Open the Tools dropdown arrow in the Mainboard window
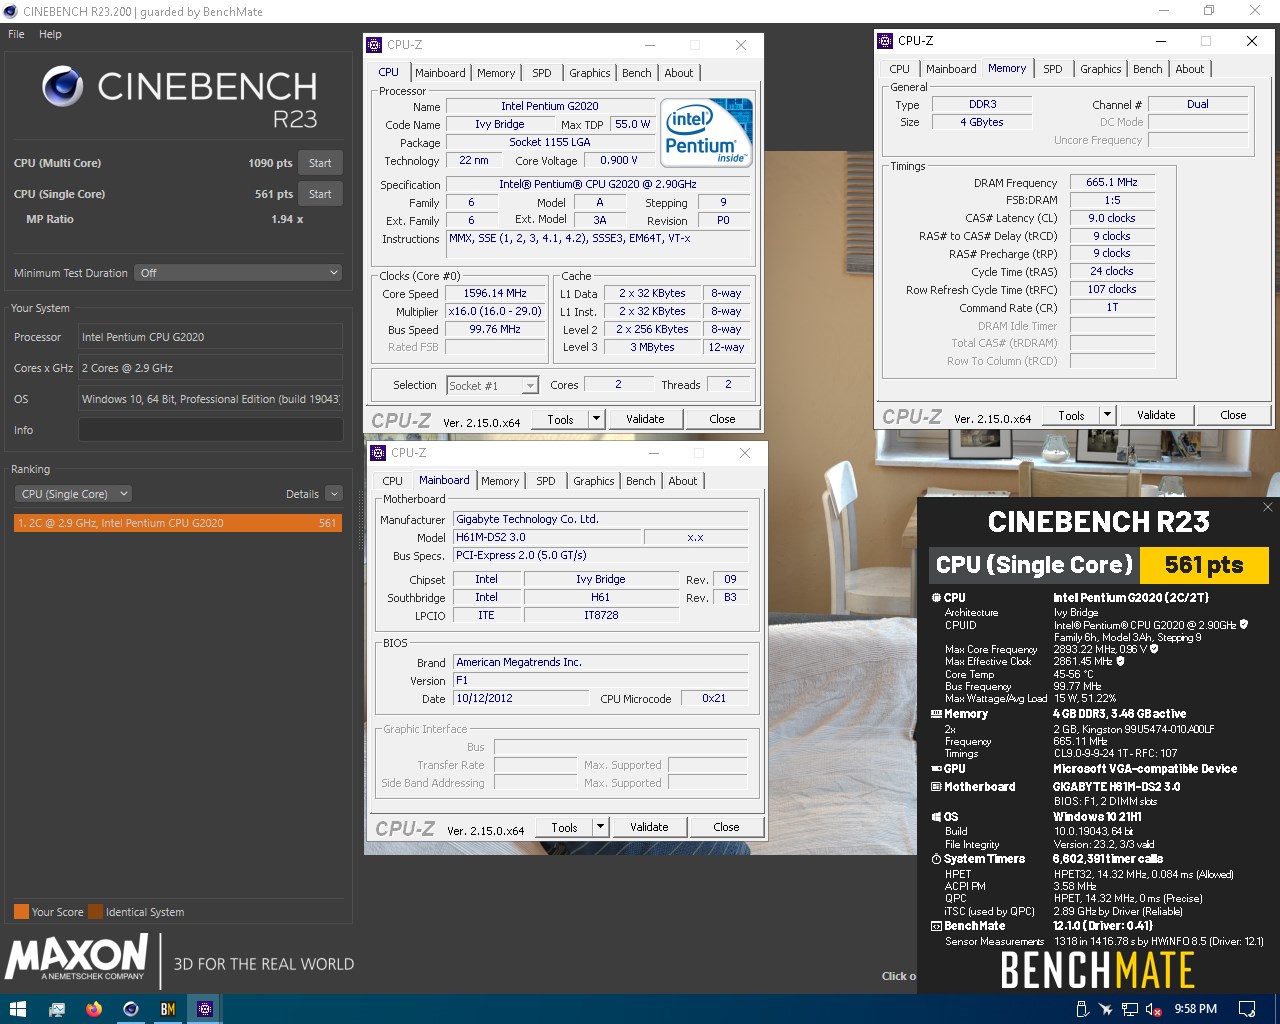Image resolution: width=1280 pixels, height=1024 pixels. point(601,827)
